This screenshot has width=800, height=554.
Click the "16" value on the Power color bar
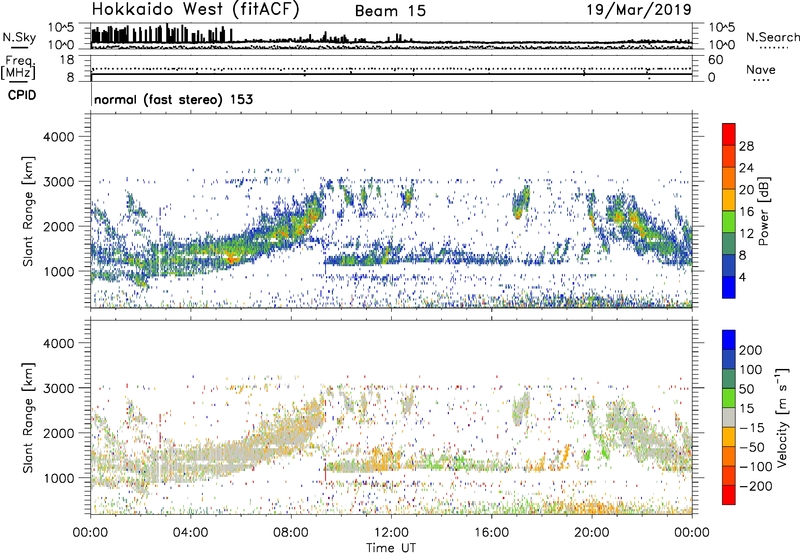coord(746,212)
